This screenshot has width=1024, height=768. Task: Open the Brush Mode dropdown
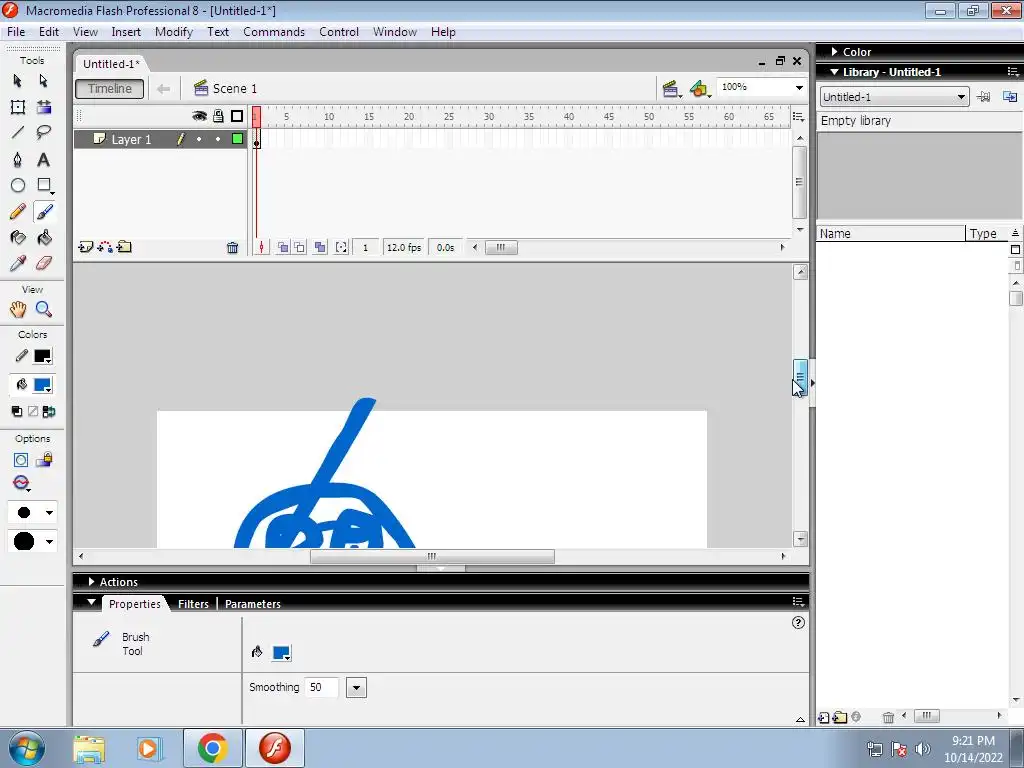click(22, 484)
